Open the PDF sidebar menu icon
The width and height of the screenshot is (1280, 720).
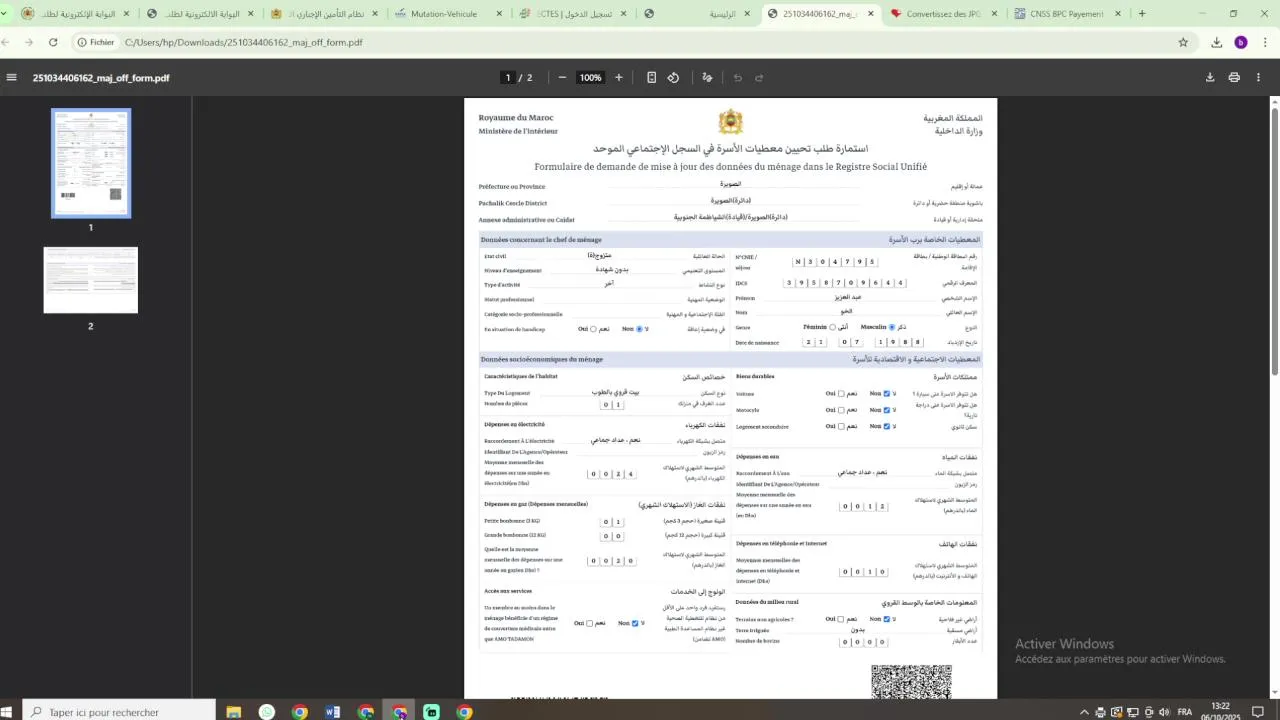coord(11,78)
